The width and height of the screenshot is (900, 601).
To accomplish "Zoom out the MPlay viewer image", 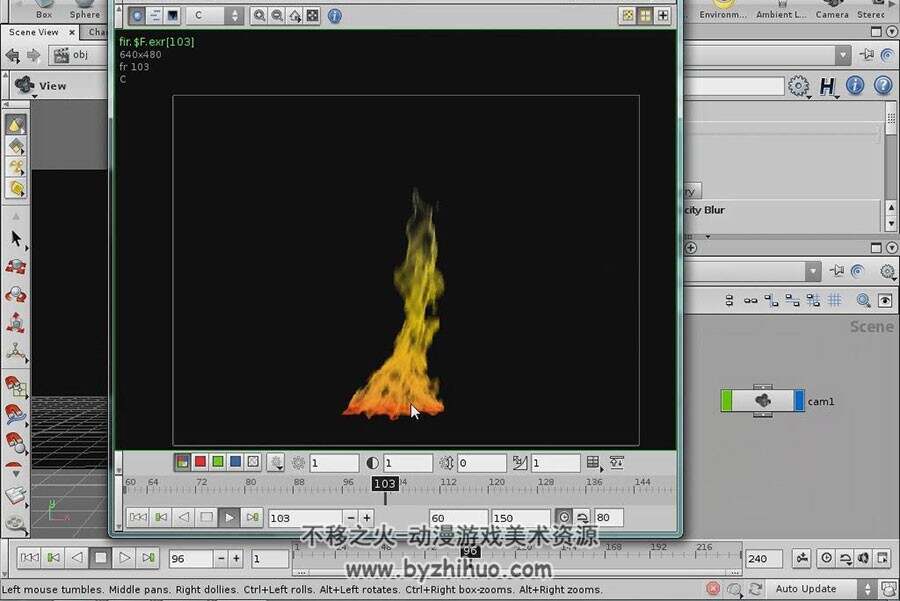I will [277, 15].
